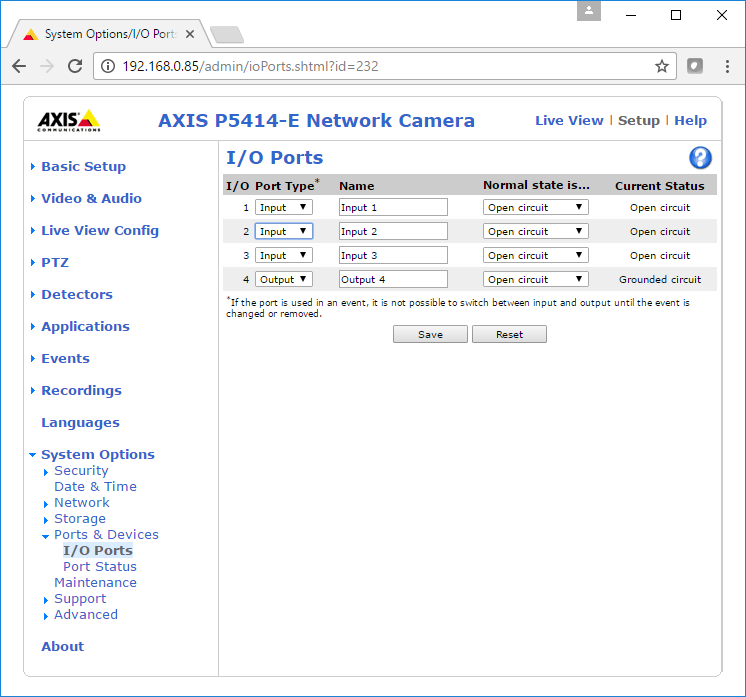This screenshot has width=746, height=697.
Task: Expand the PTZ menu
Action: (55, 263)
